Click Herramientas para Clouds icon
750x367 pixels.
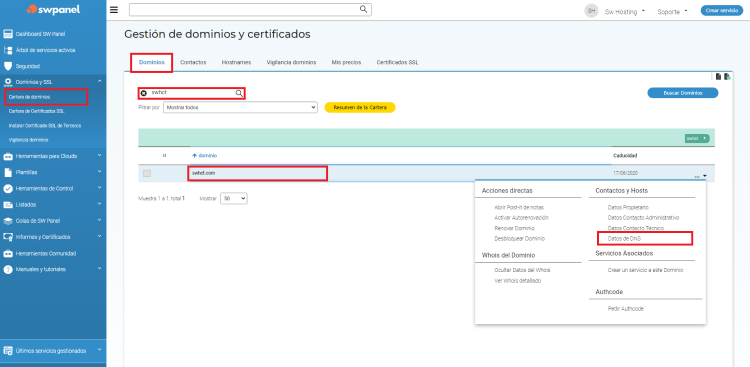(x=8, y=156)
